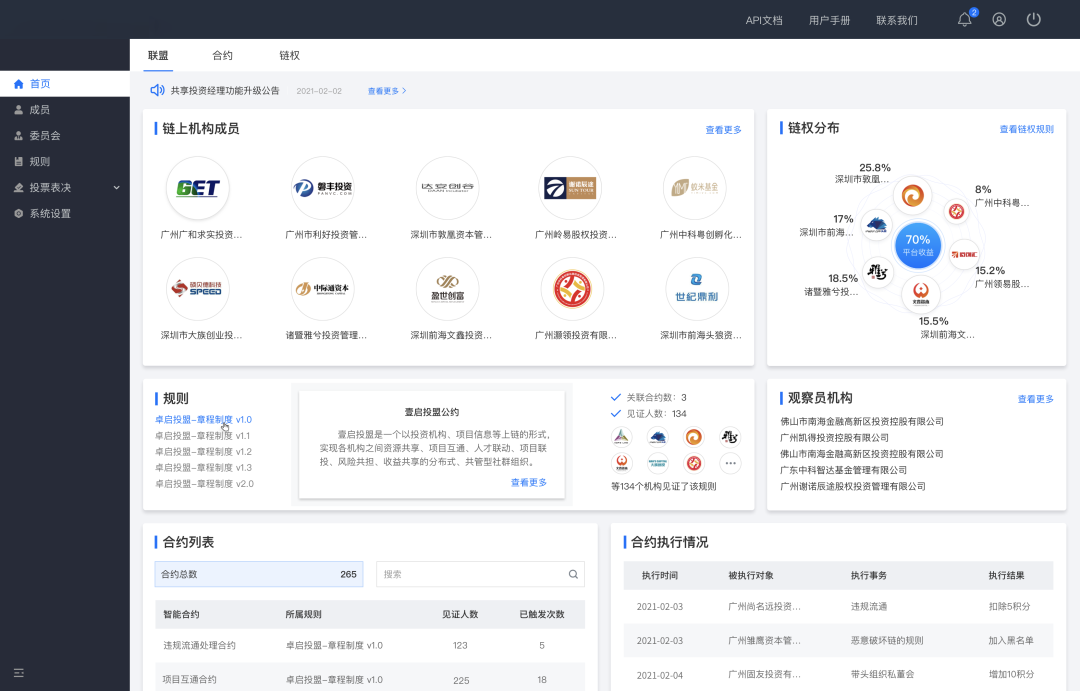Click the user profile icon
The image size is (1080, 691).
(999, 20)
